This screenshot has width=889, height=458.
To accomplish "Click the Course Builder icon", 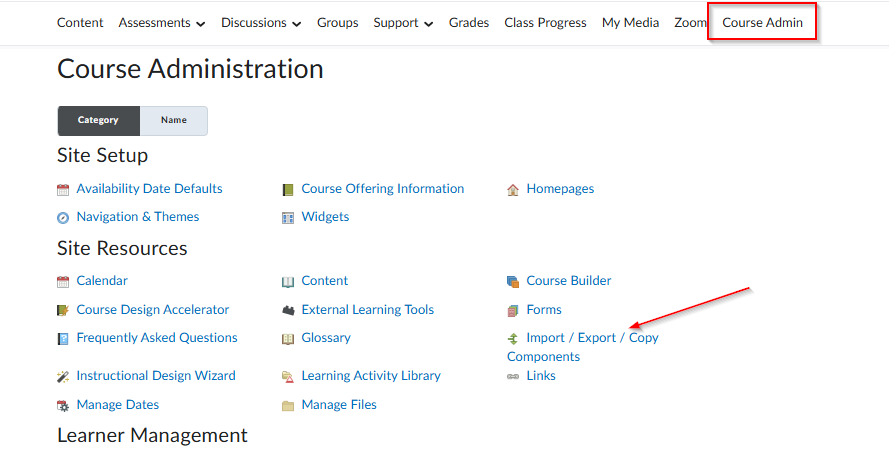I will (x=513, y=282).
